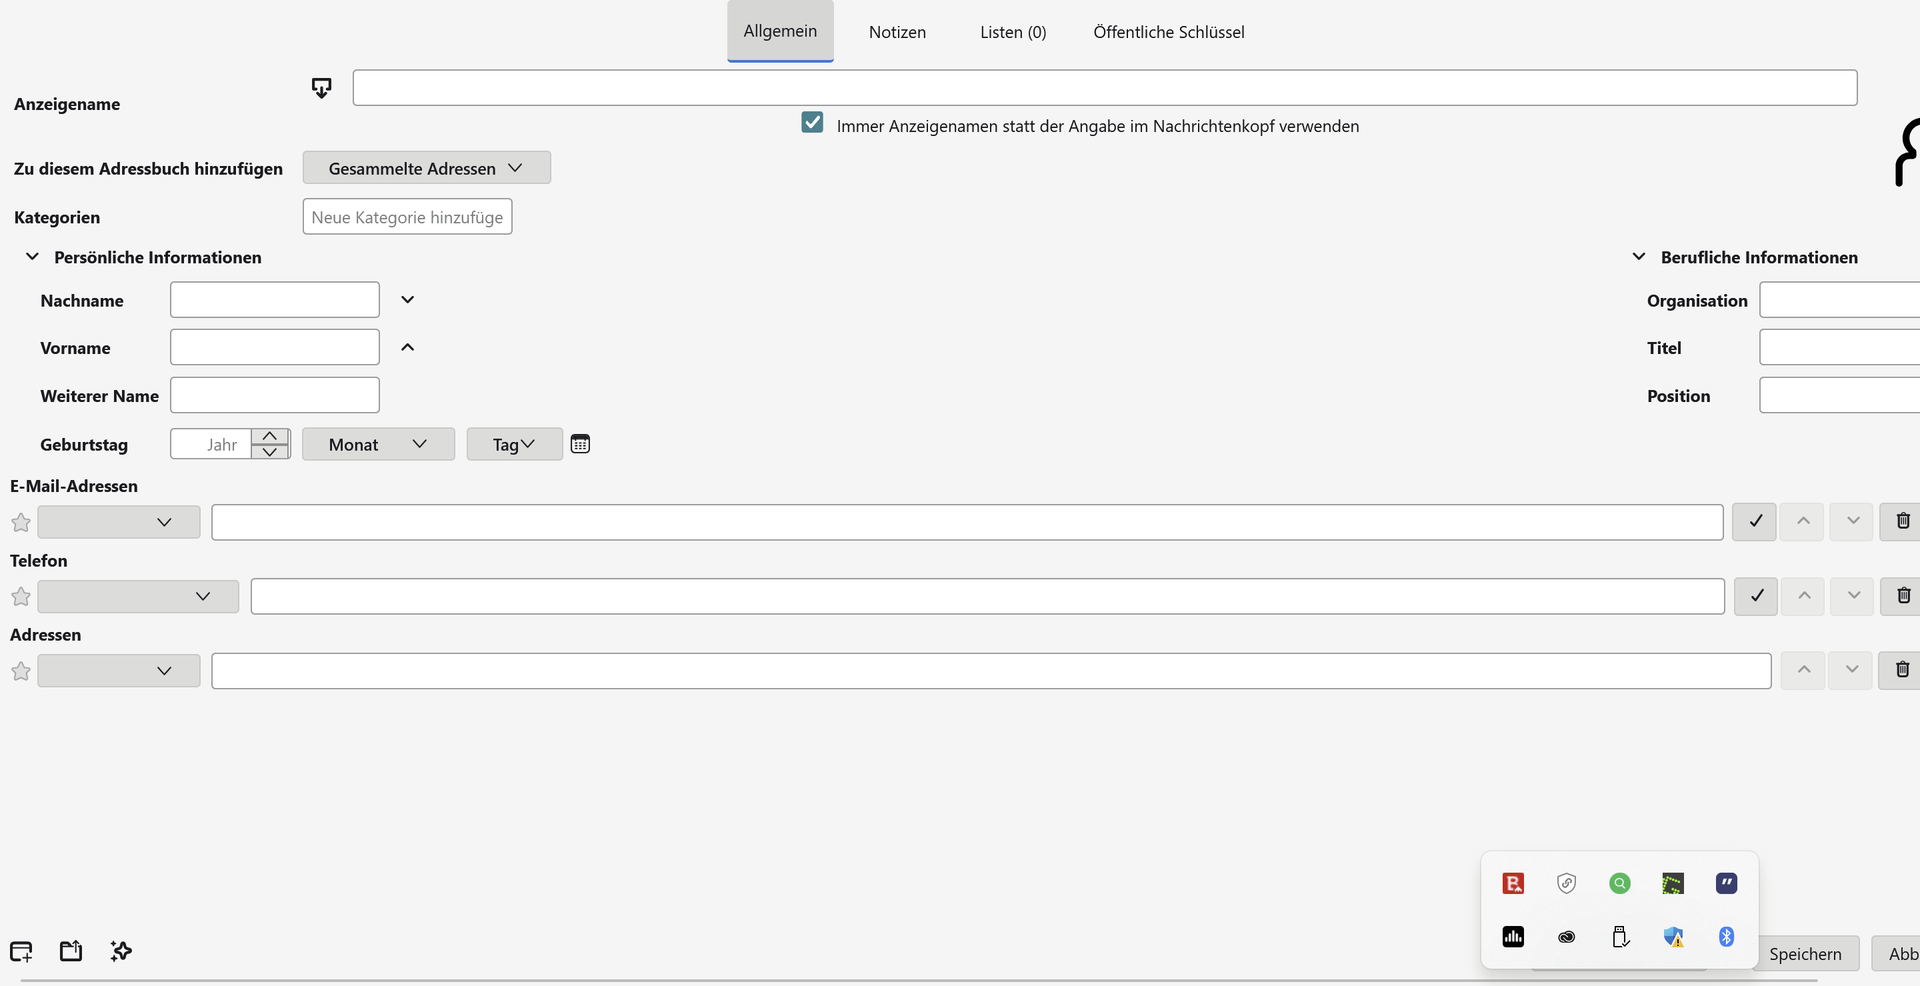Star the Adressen row as preferred

click(21, 671)
